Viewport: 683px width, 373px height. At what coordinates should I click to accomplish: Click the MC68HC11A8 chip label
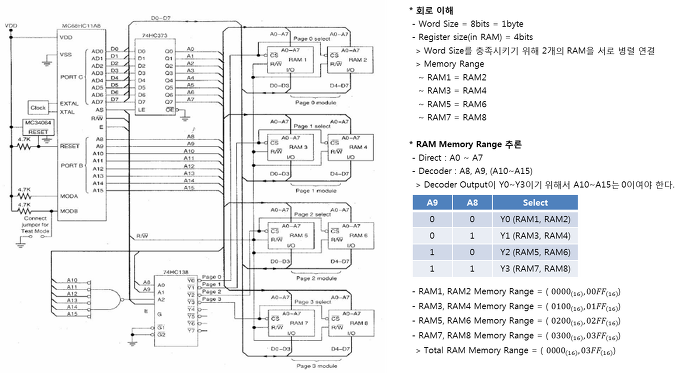pos(81,26)
